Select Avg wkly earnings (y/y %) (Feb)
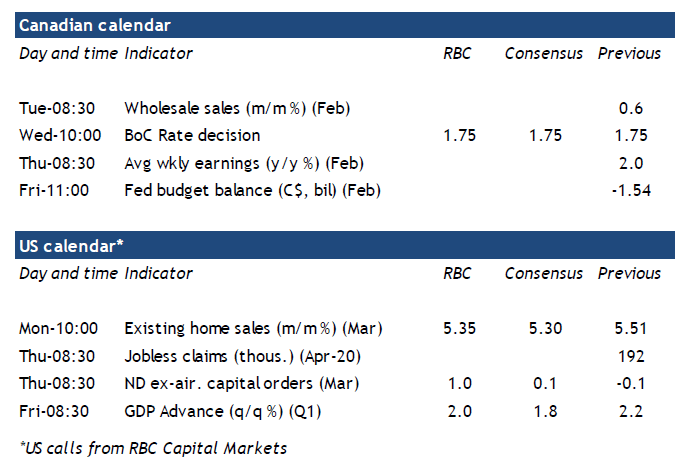Screen dimensions: 687x467 pyautogui.click(x=242, y=162)
